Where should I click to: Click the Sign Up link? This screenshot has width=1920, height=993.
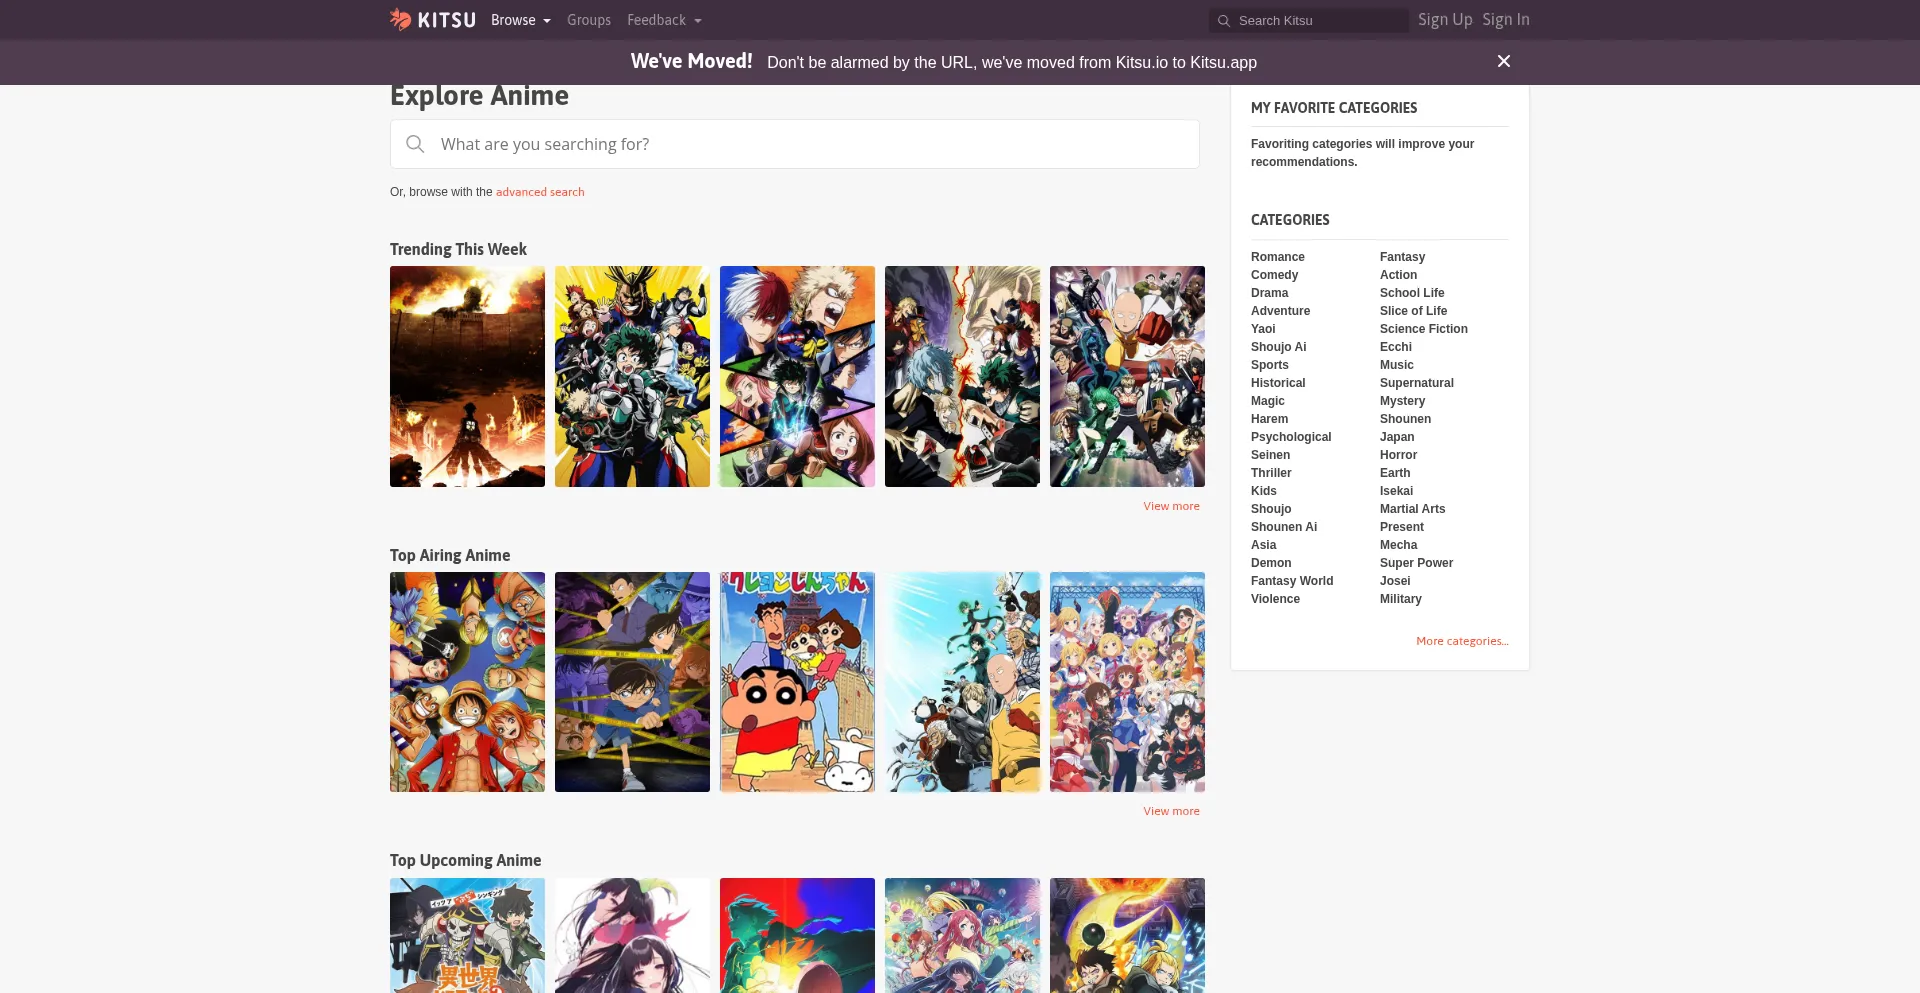(x=1444, y=20)
